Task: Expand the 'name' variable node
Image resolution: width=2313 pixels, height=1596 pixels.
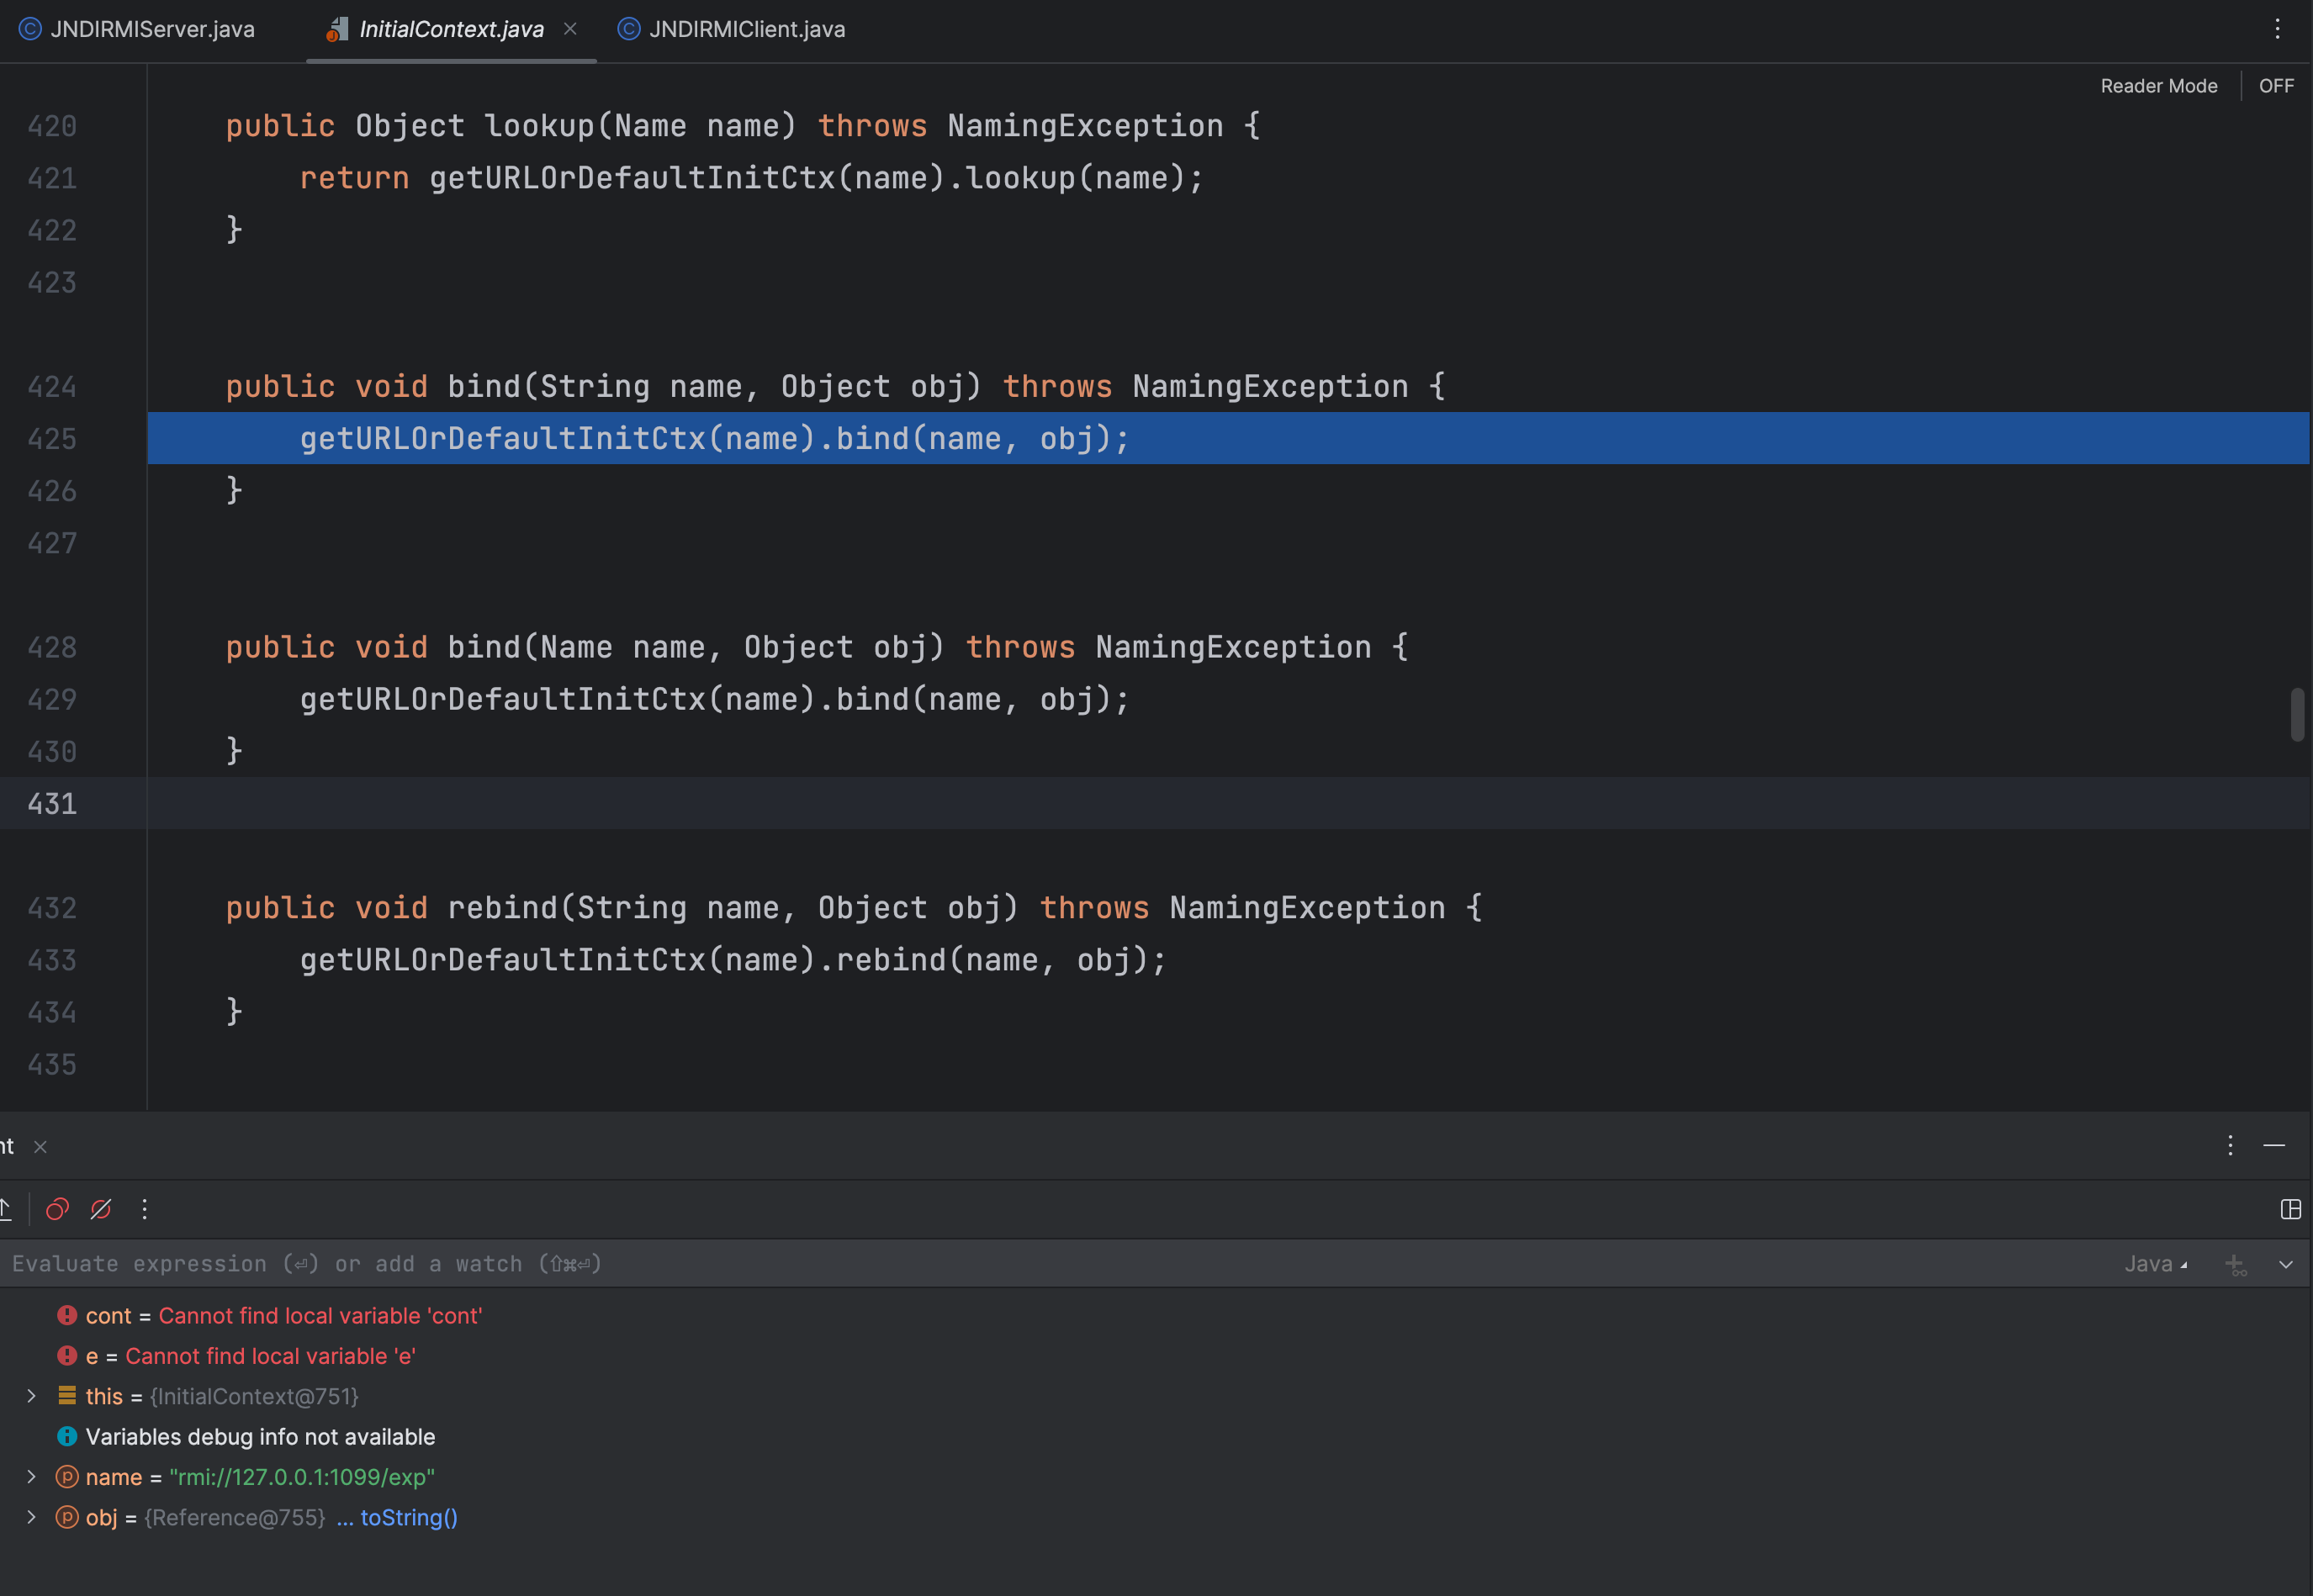Action: click(31, 1477)
